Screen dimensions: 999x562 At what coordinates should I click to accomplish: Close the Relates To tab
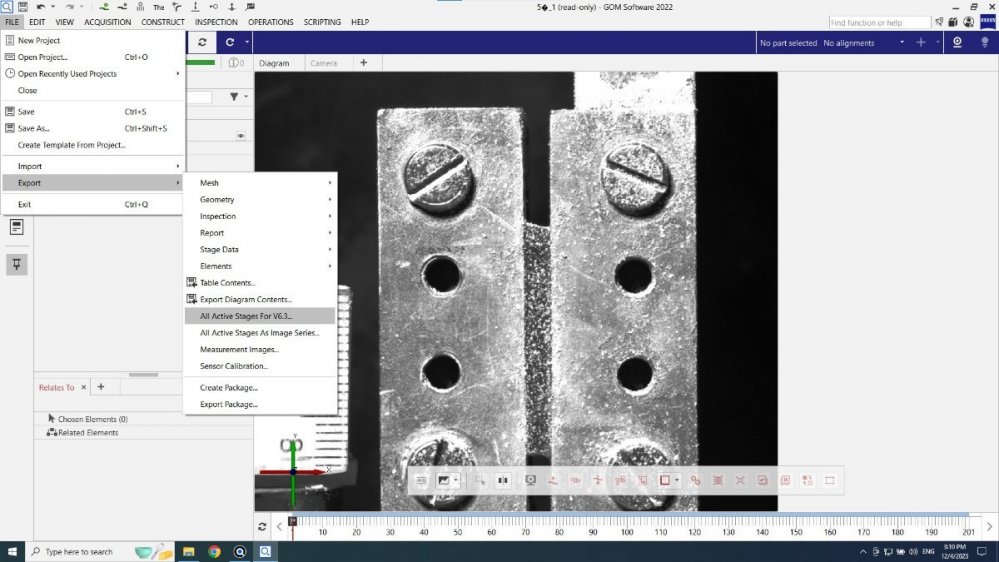(84, 387)
